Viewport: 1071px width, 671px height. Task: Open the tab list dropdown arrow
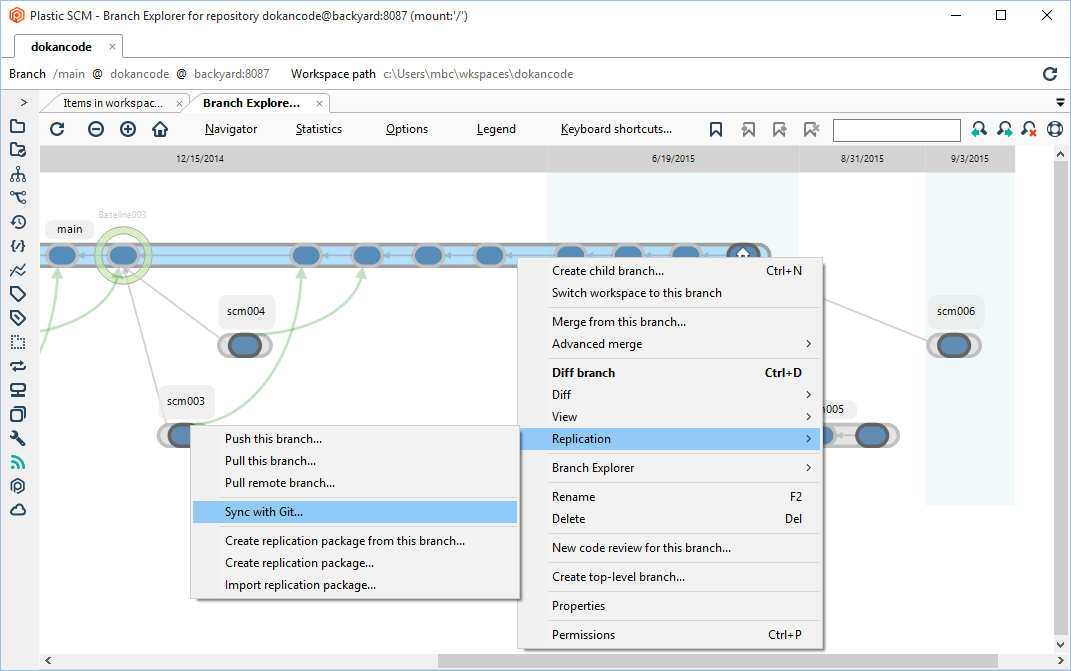pyautogui.click(x=1060, y=102)
